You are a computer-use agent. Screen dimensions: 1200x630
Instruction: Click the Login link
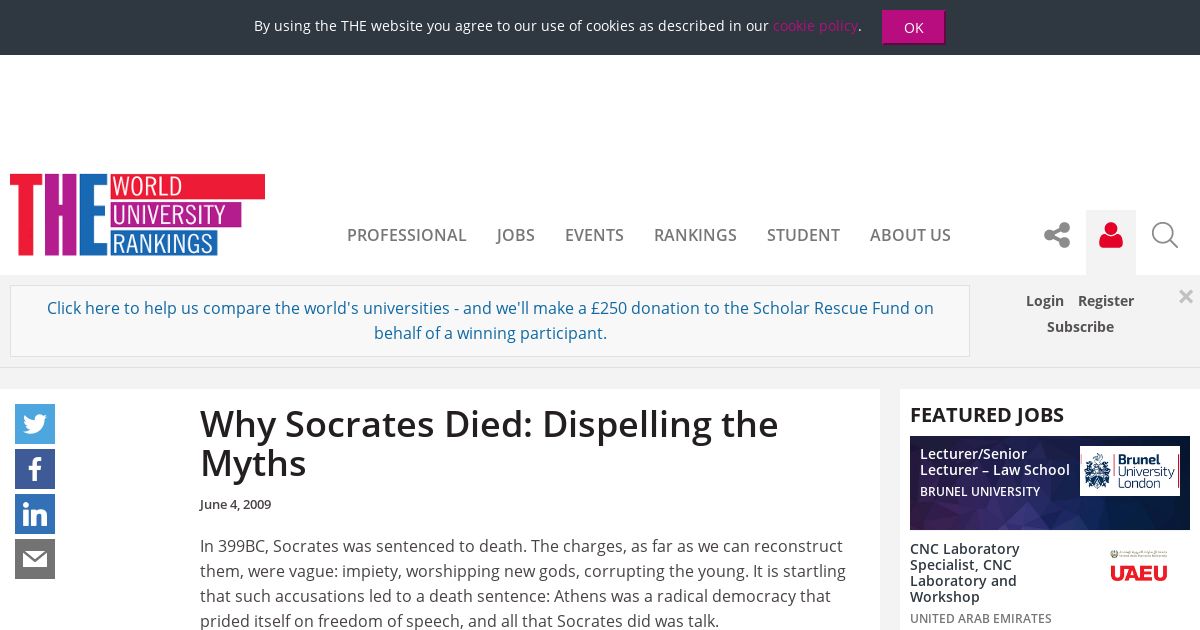tap(1045, 301)
